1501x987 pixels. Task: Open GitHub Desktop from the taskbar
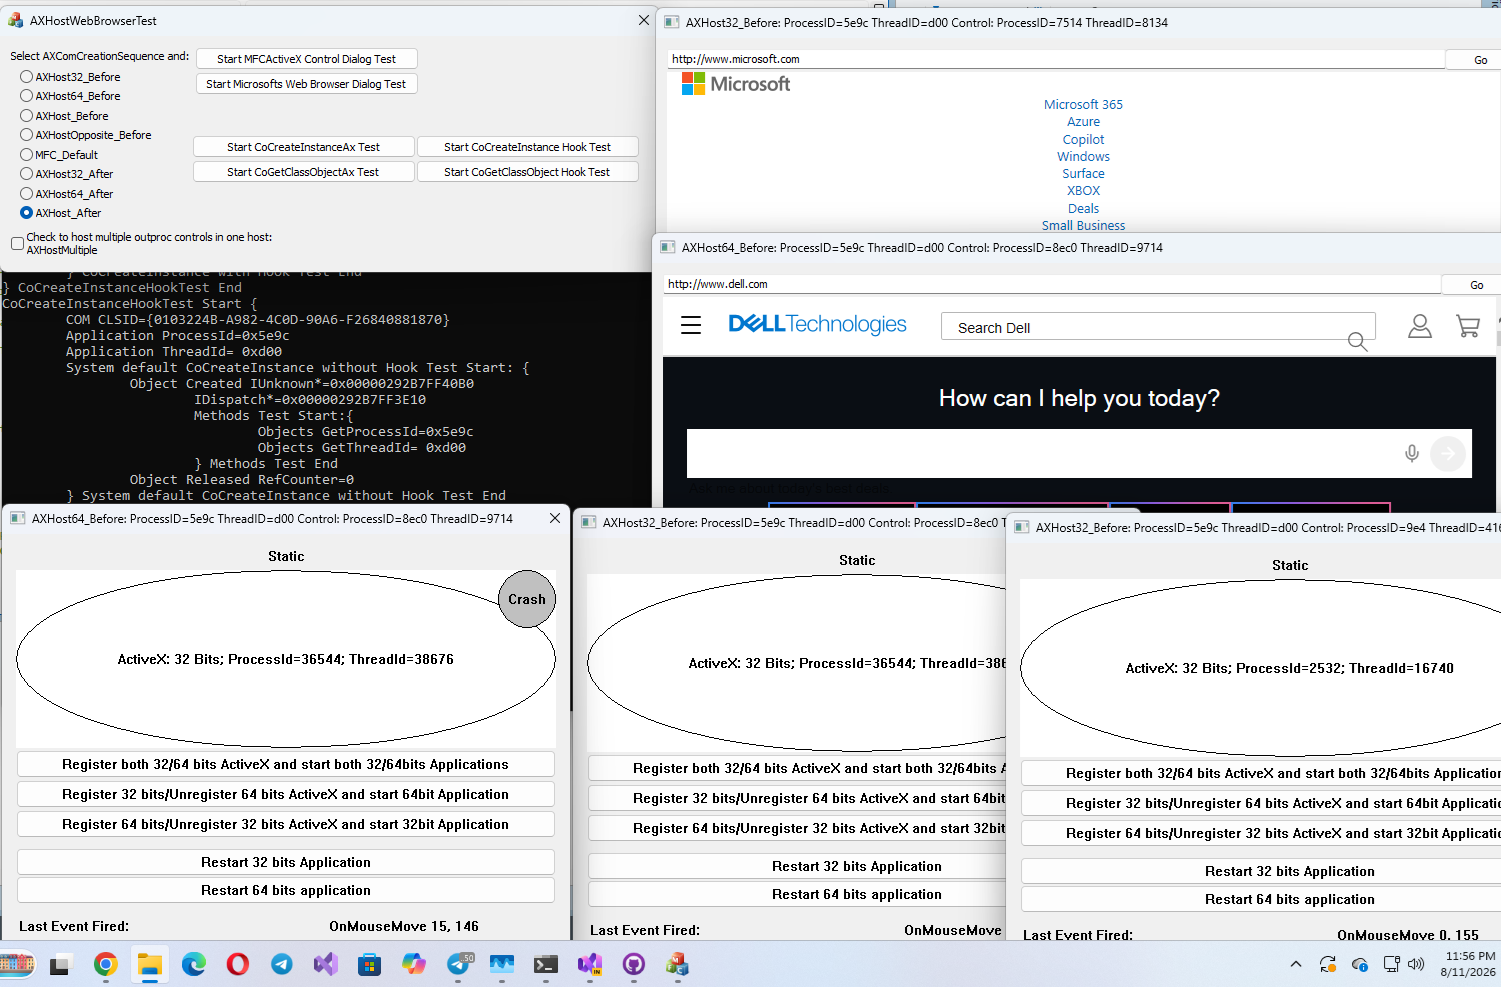(634, 964)
